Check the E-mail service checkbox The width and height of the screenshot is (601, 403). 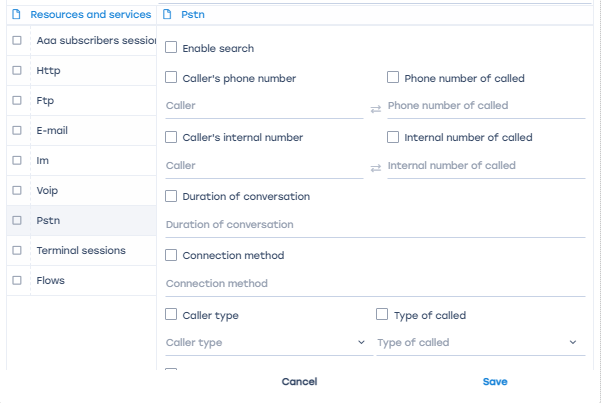click(x=17, y=131)
